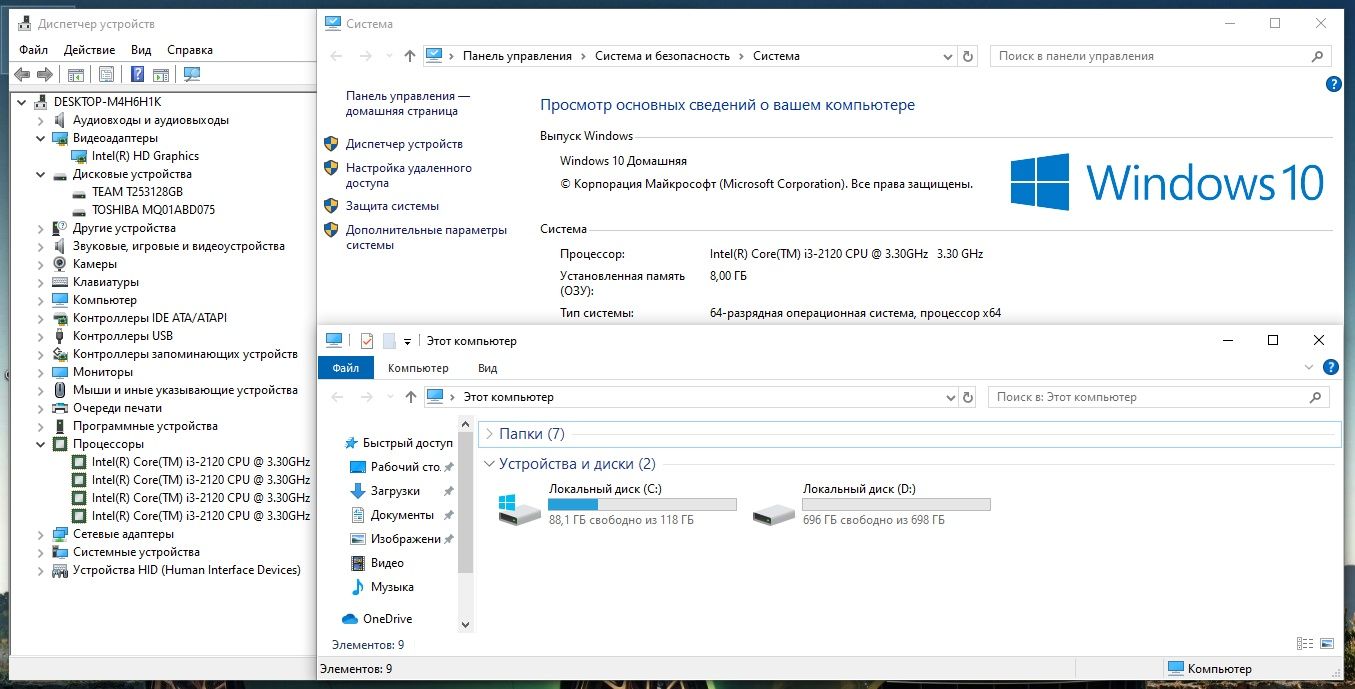Screen dimensions: 1355x689
Task: Select Звуковые, игровые и видеоустройства row
Action: point(179,246)
